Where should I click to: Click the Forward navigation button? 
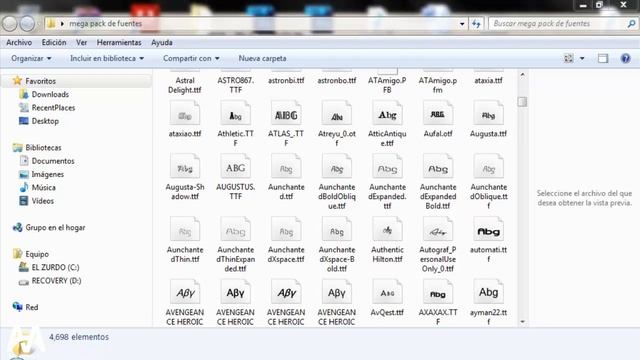pyautogui.click(x=27, y=24)
